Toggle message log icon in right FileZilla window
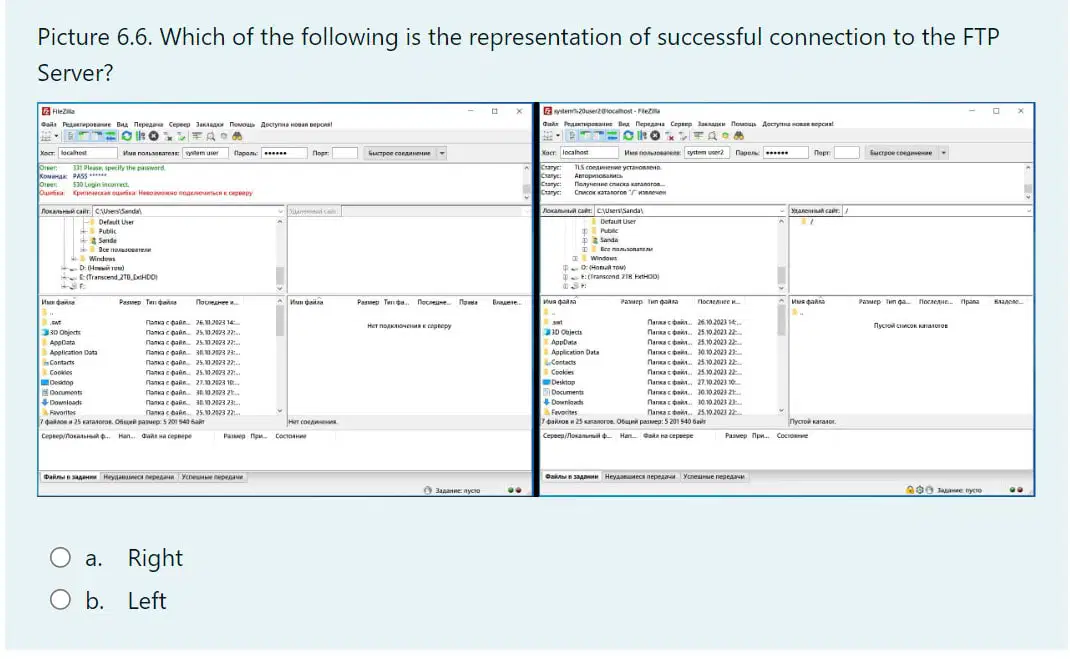 (x=572, y=136)
